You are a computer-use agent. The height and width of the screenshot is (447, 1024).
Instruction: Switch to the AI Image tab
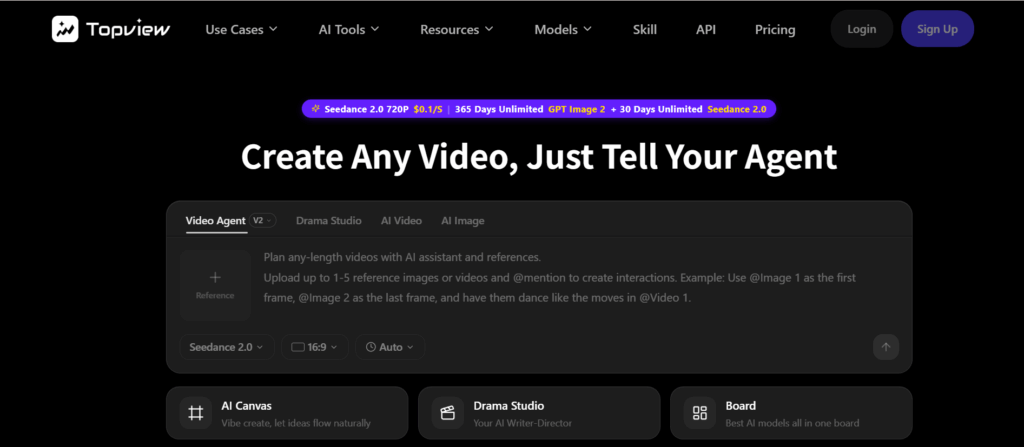pos(462,220)
